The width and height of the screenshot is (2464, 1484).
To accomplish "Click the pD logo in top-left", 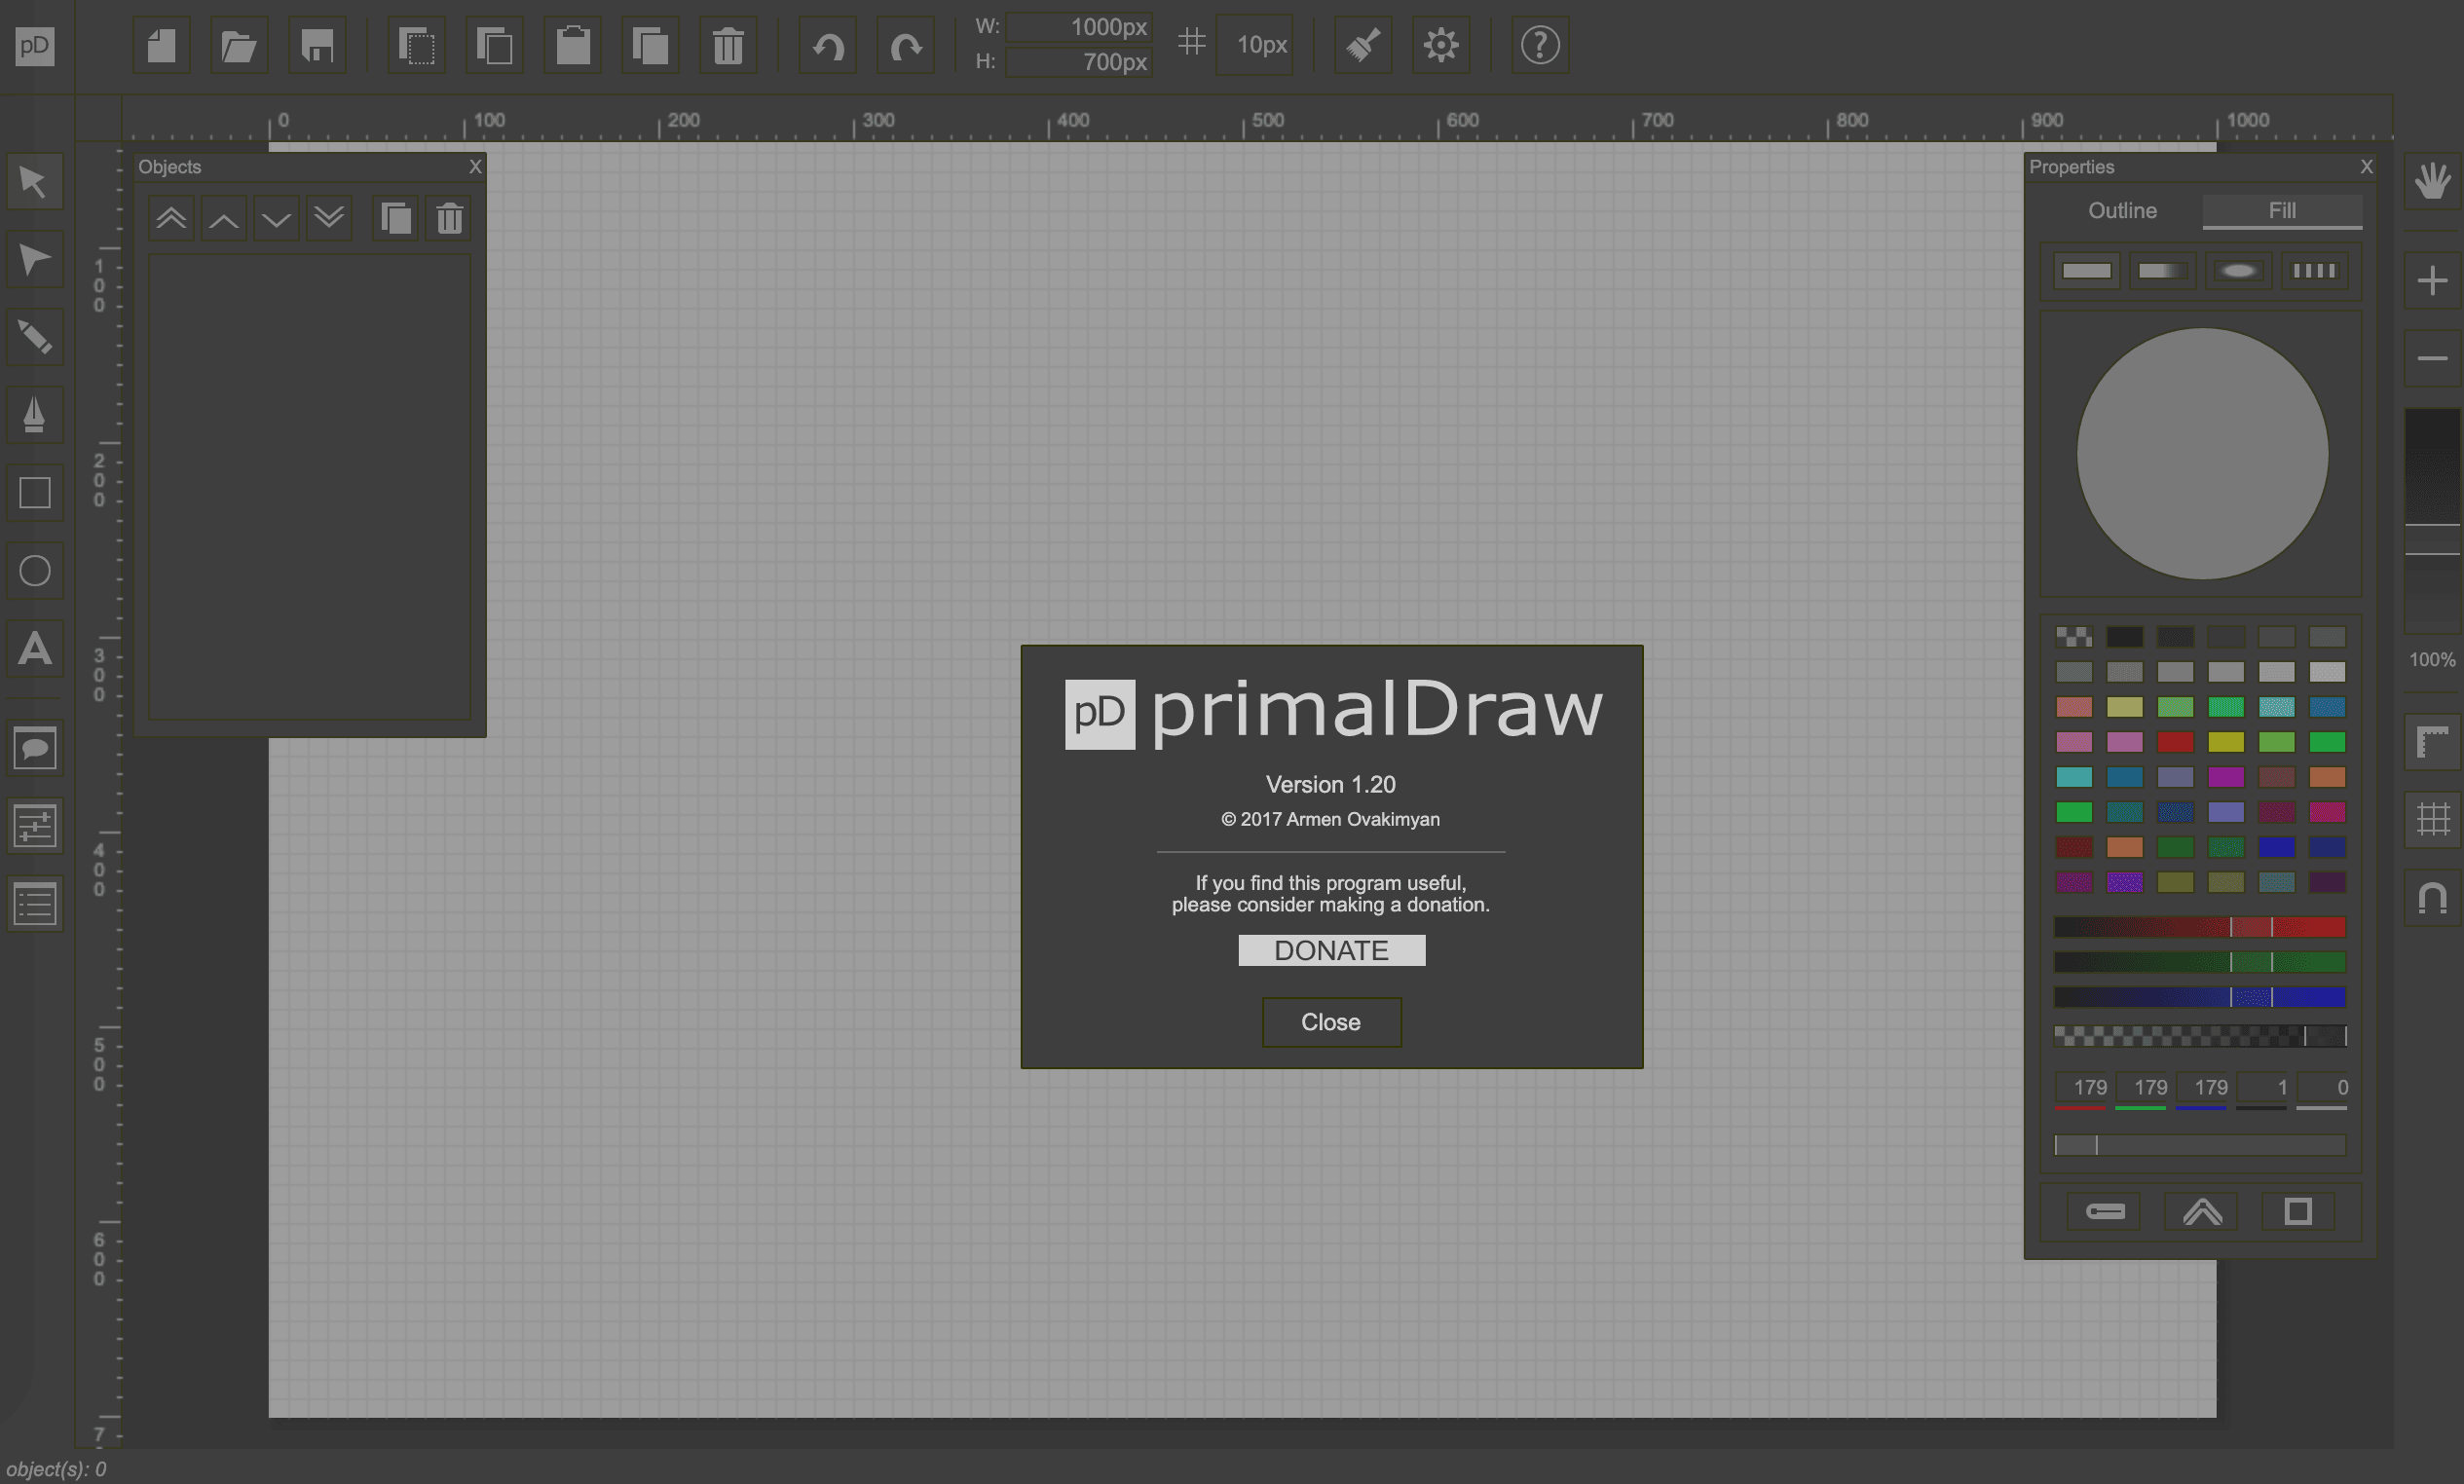I will 35,45.
